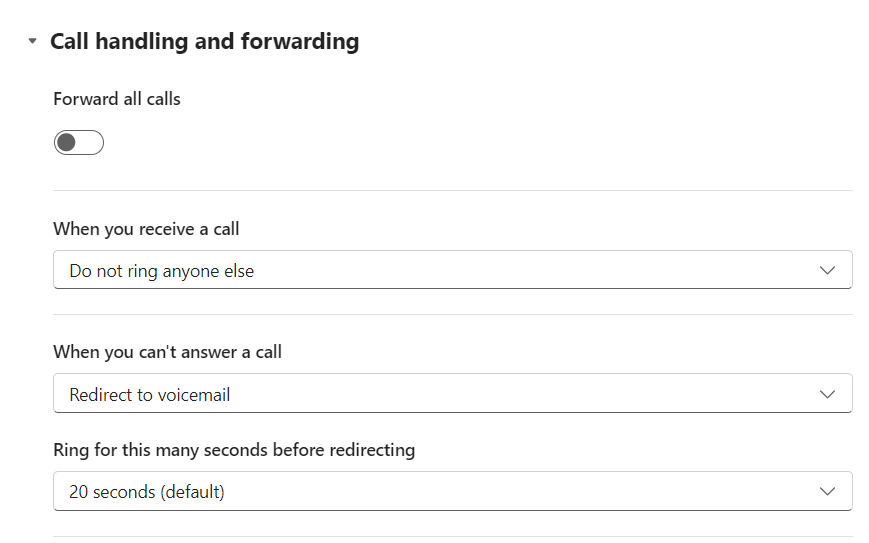This screenshot has height=543, width=869.
Task: Select the 'Redirect to voicemail' value text
Action: pyautogui.click(x=150, y=395)
